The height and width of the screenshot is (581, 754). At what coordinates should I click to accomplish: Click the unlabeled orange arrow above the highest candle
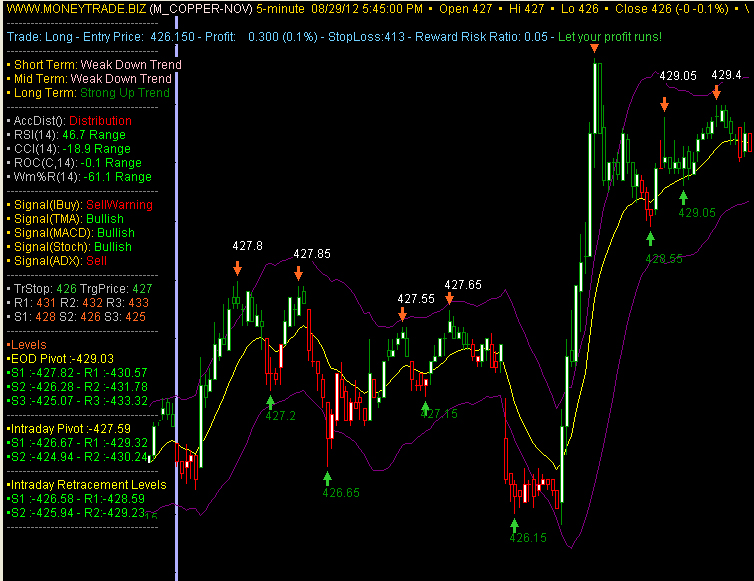tap(594, 48)
